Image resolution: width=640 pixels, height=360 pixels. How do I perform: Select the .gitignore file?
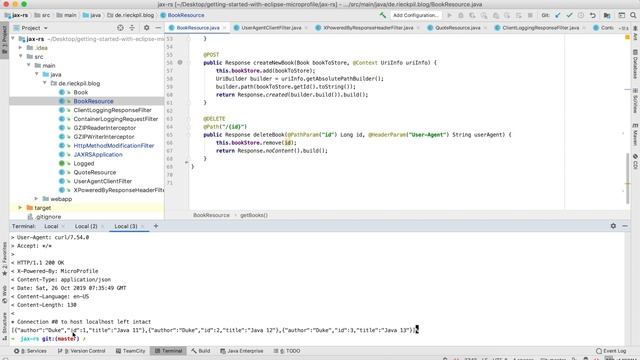tap(48, 217)
